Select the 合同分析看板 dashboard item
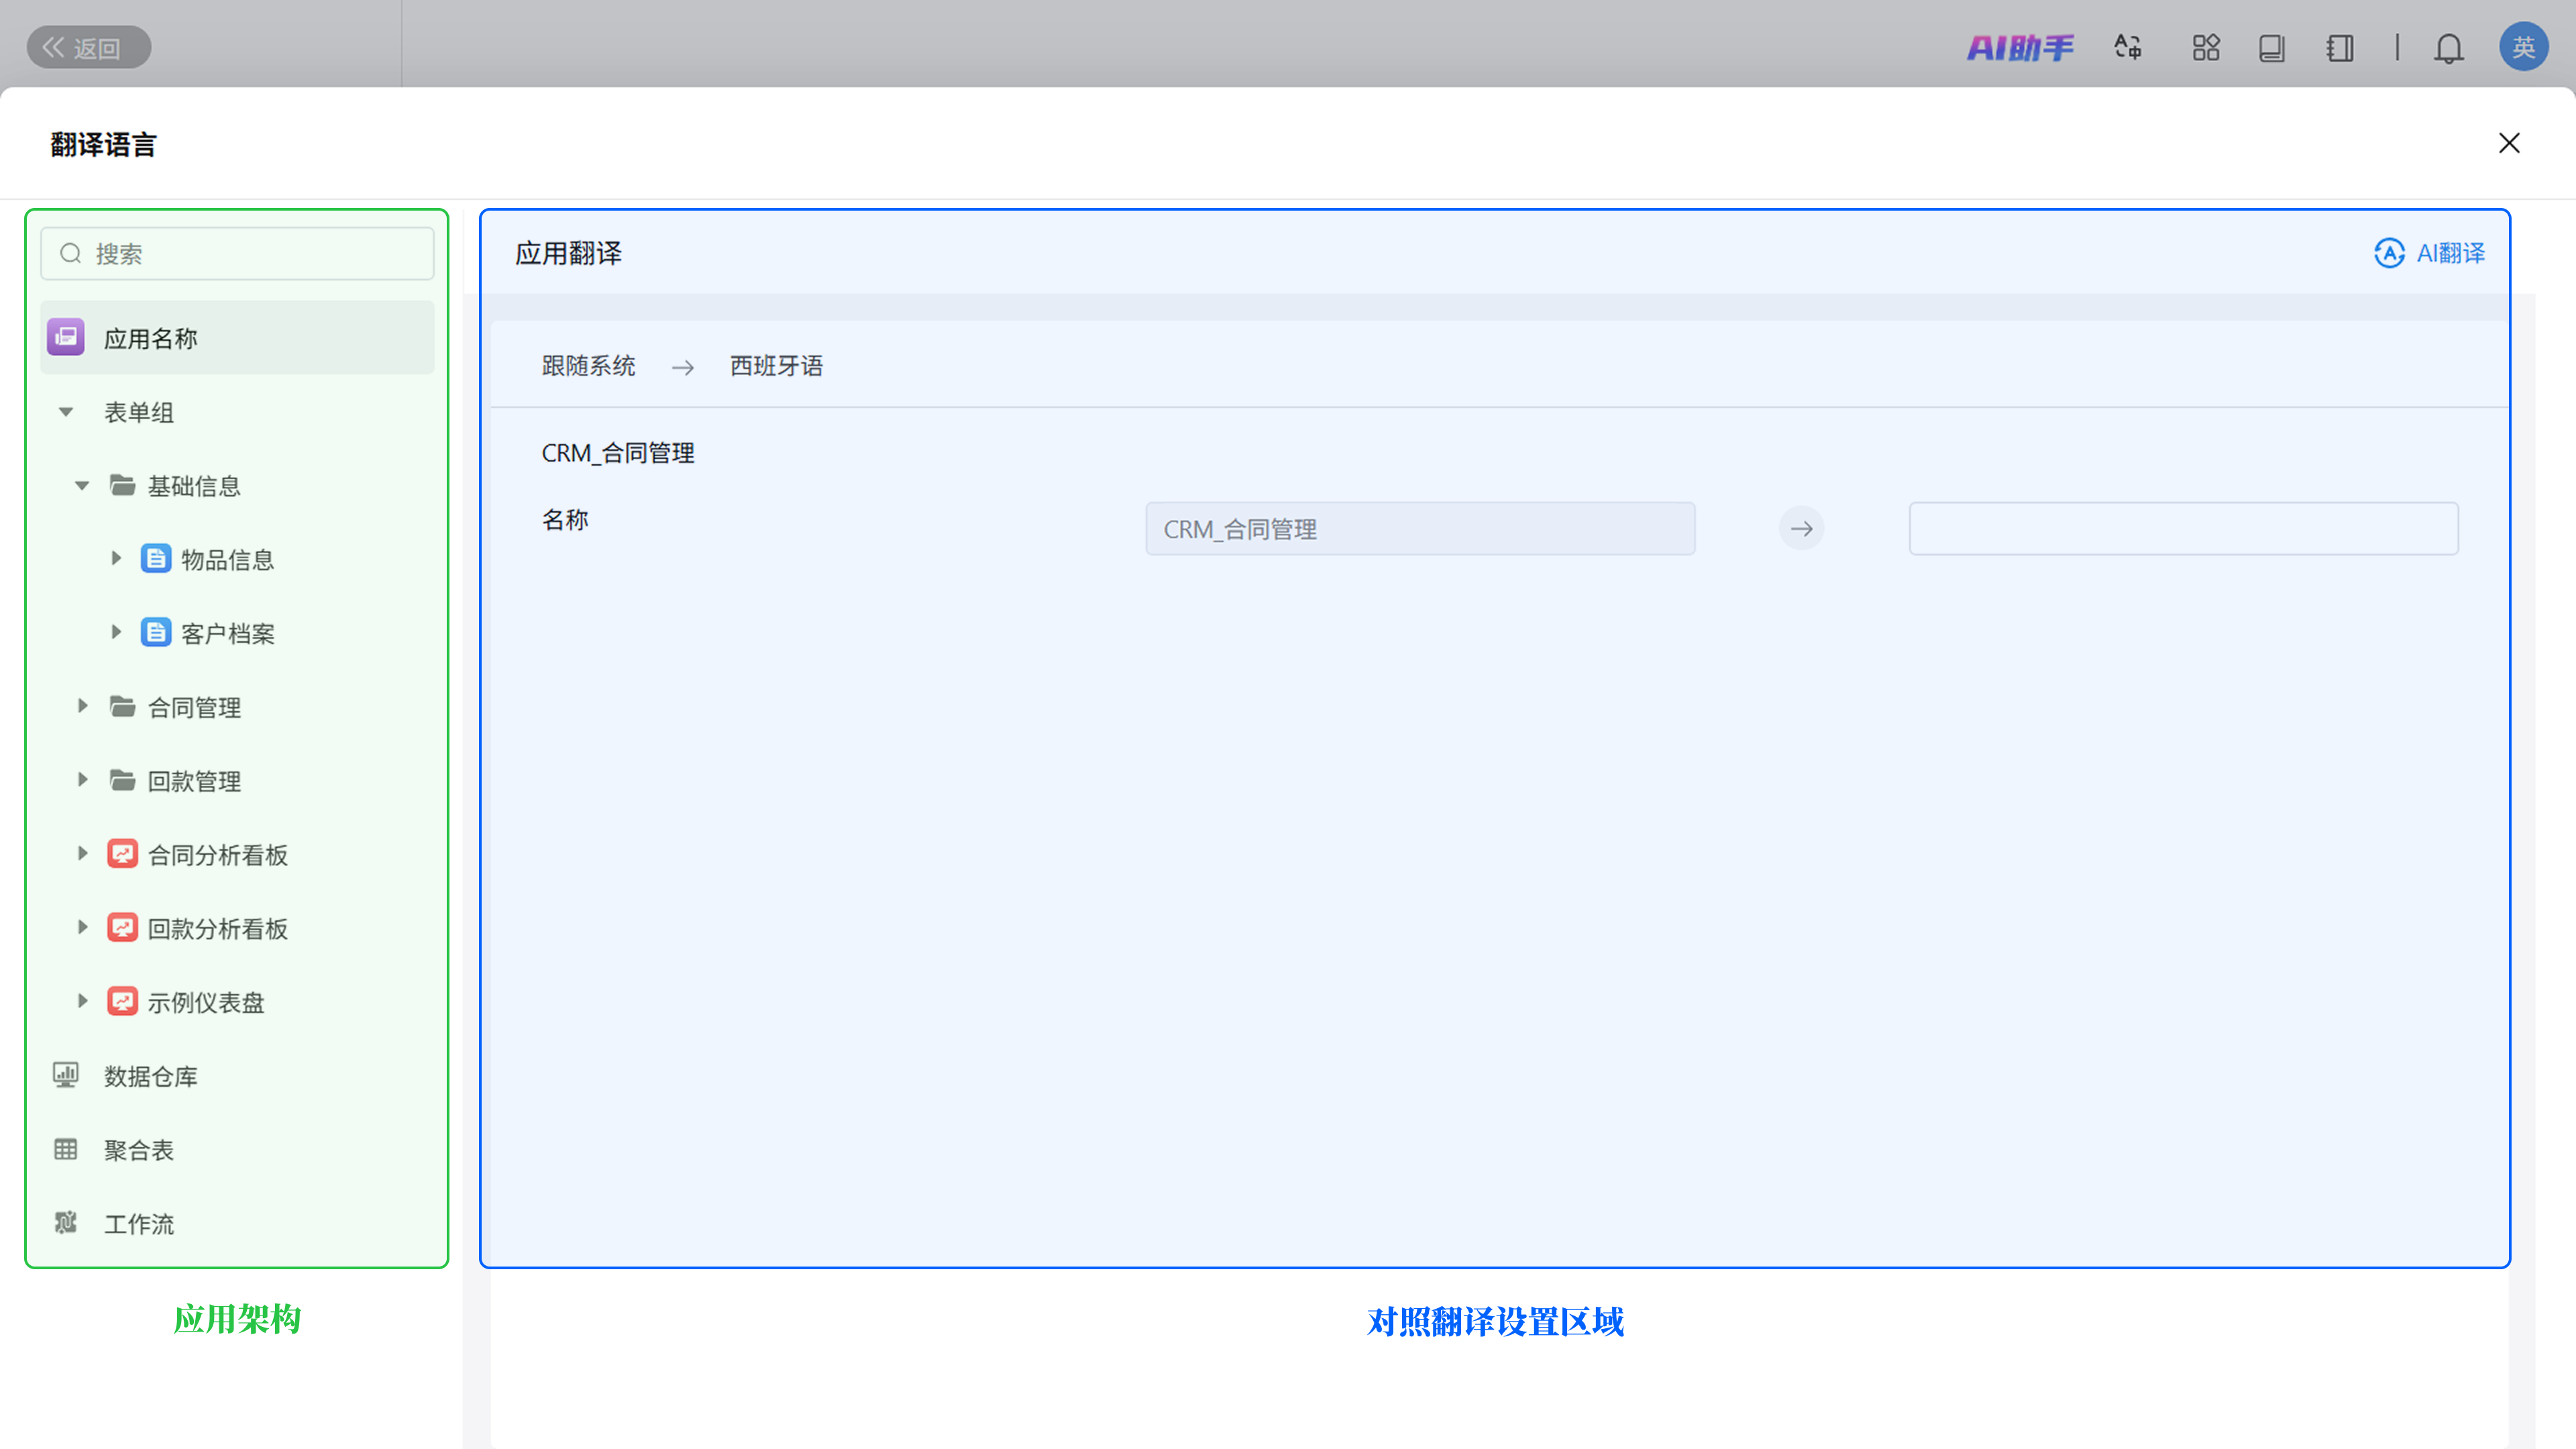This screenshot has height=1449, width=2576. click(217, 855)
